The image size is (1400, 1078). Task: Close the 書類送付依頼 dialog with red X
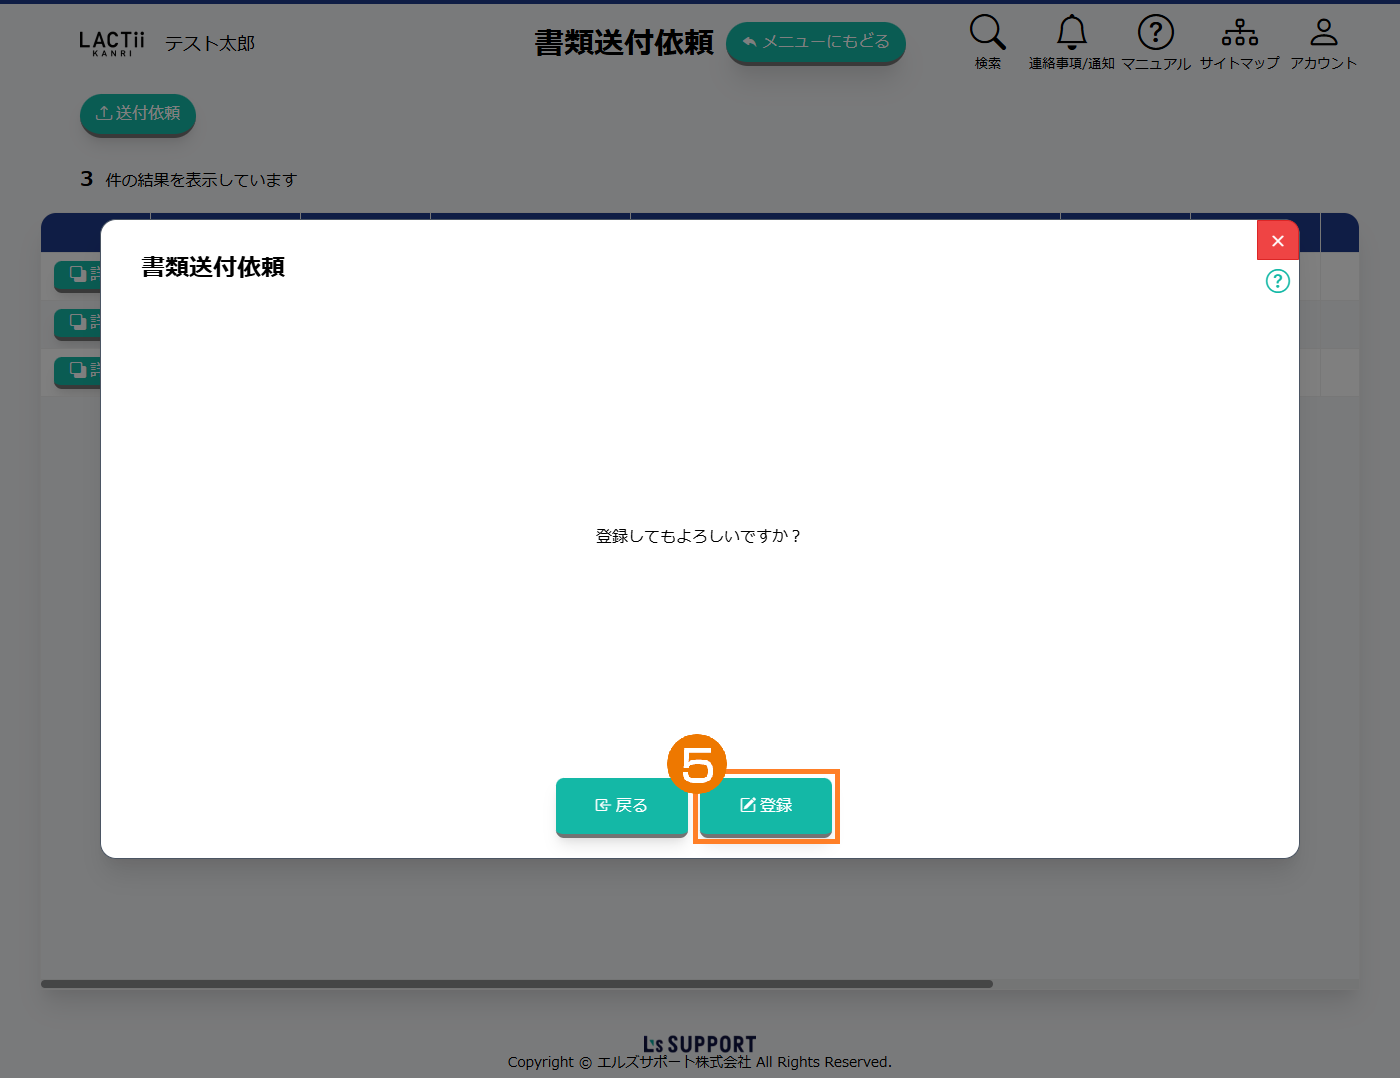tap(1277, 241)
